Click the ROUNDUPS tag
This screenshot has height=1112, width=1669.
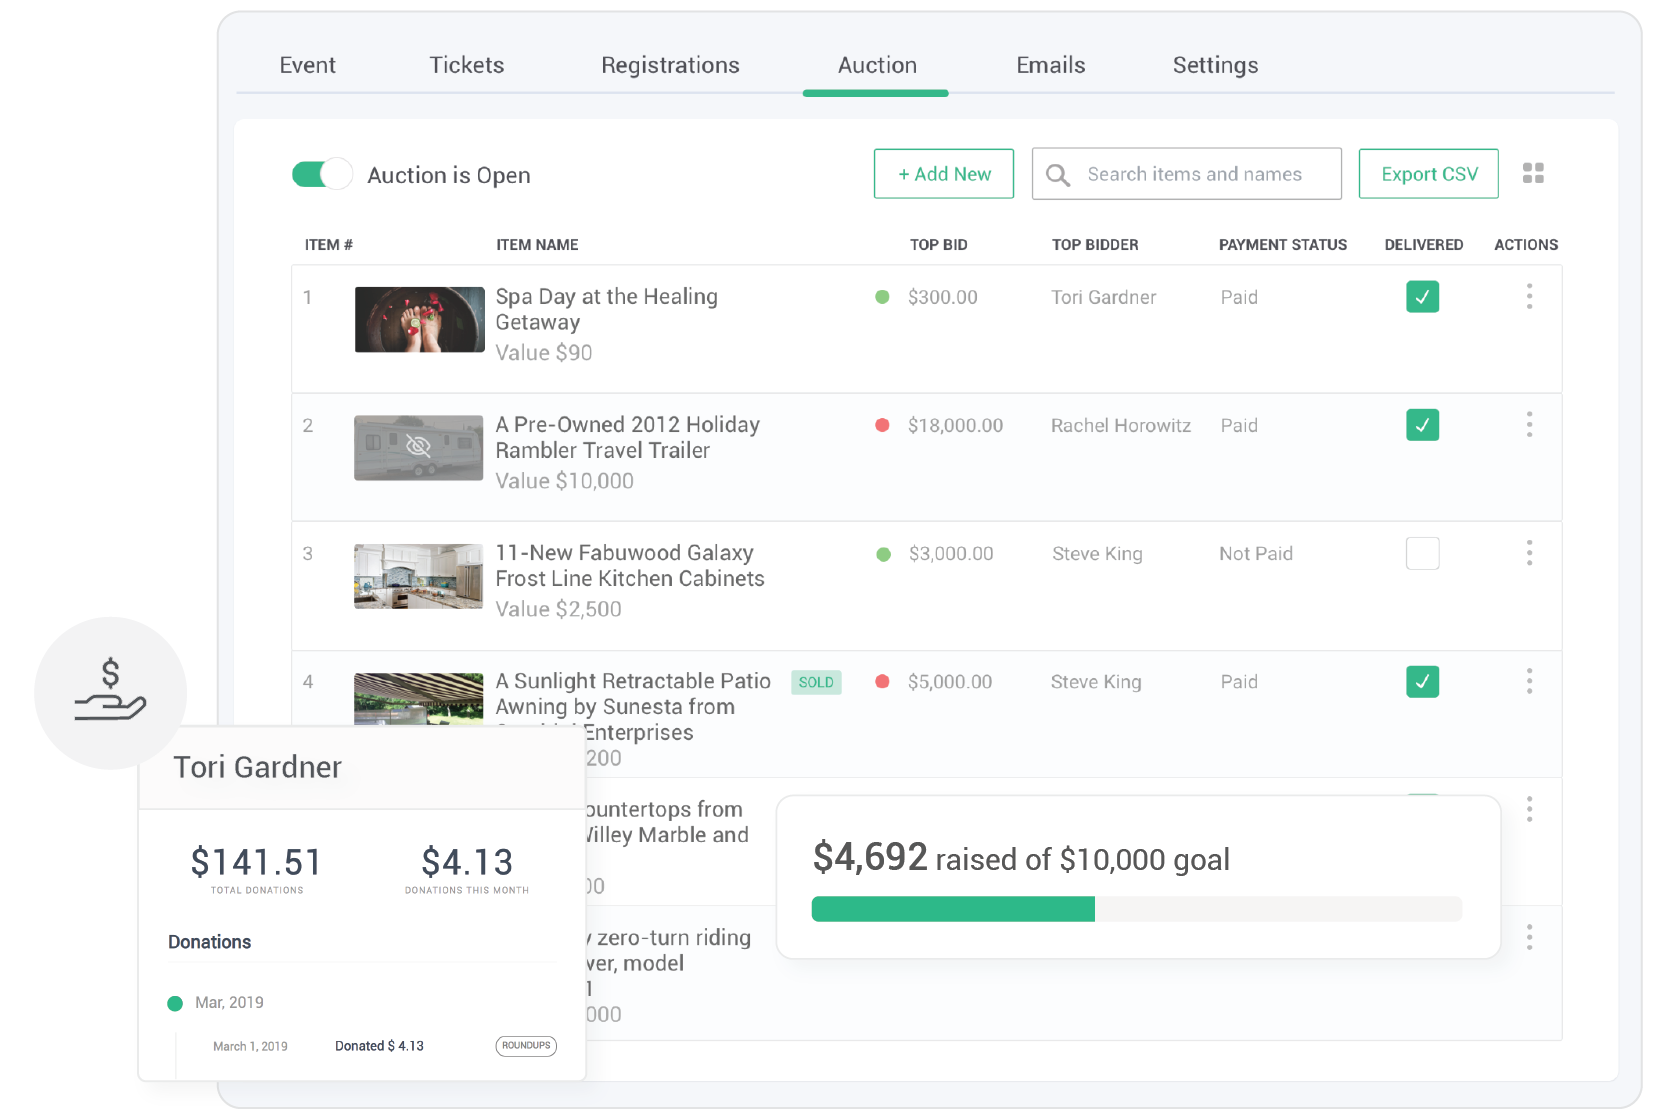point(526,1046)
